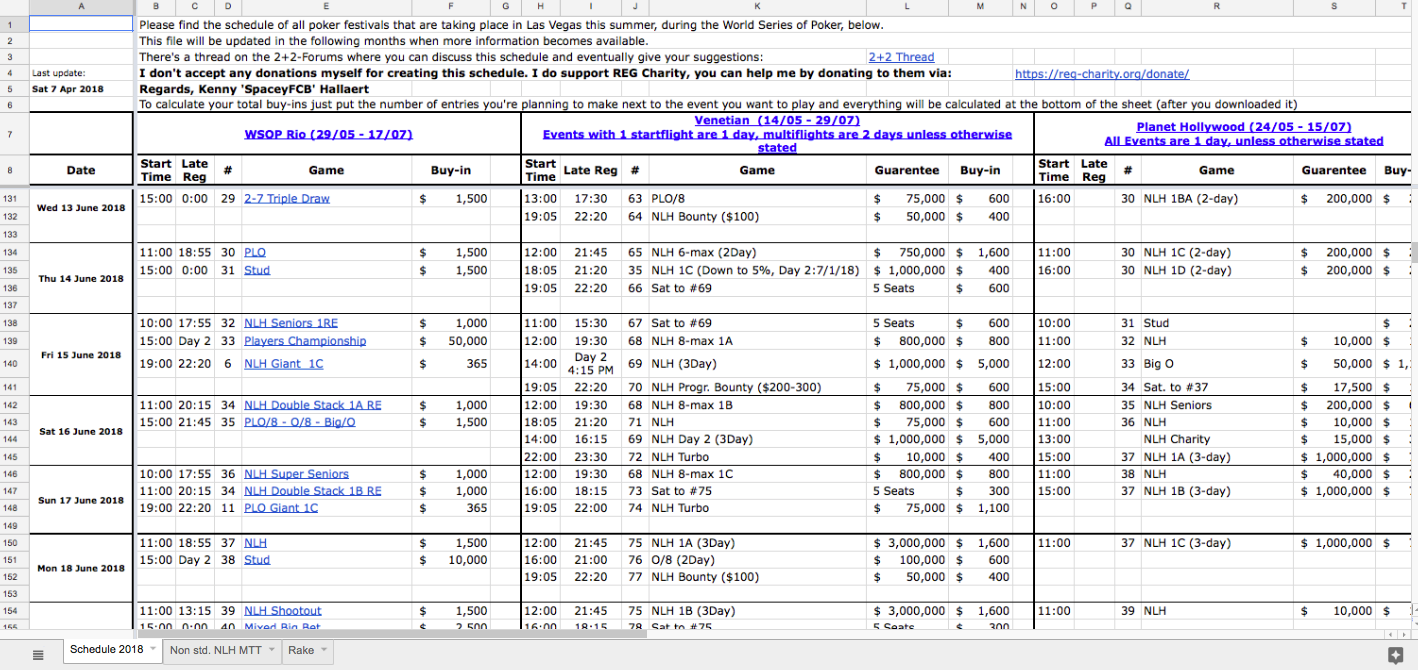Viewport: 1418px width, 670px height.
Task: Open the Schedule 2018 tab dropdown arrow
Action: pyautogui.click(x=153, y=650)
